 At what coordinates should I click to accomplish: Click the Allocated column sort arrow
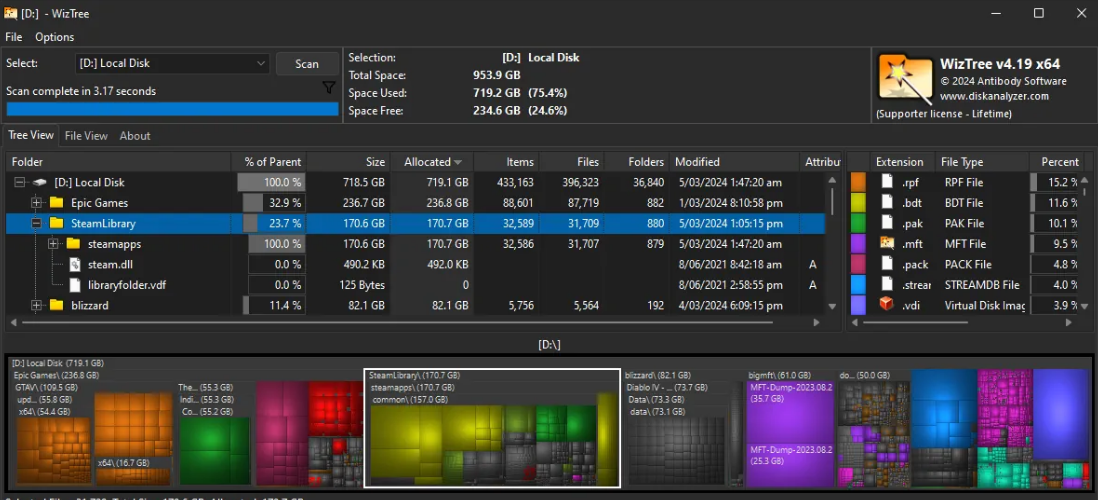458,162
